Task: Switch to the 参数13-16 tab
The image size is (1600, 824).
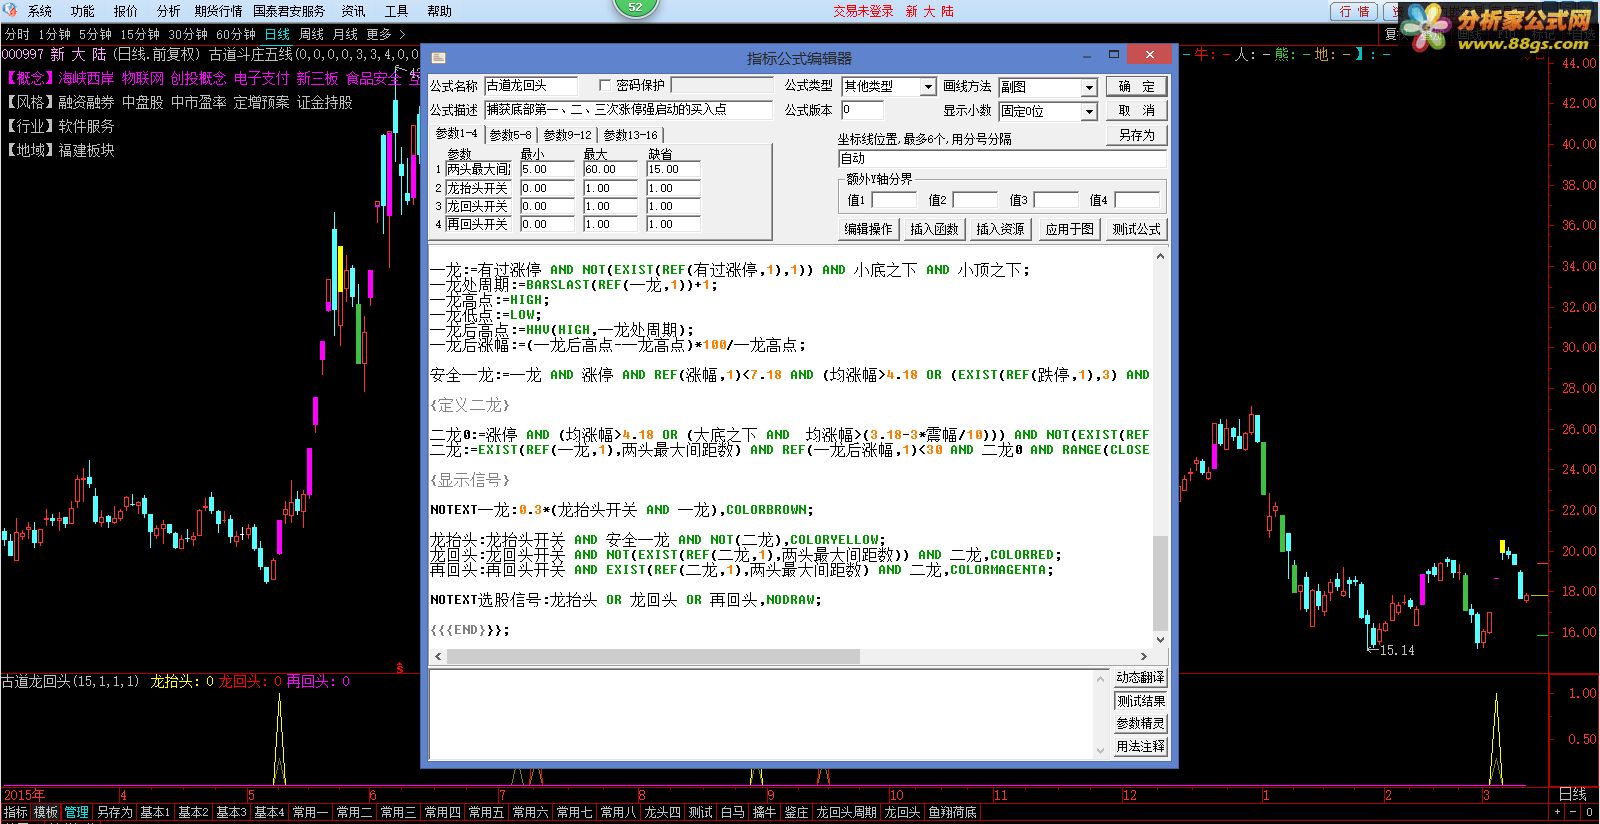Action: (x=631, y=135)
